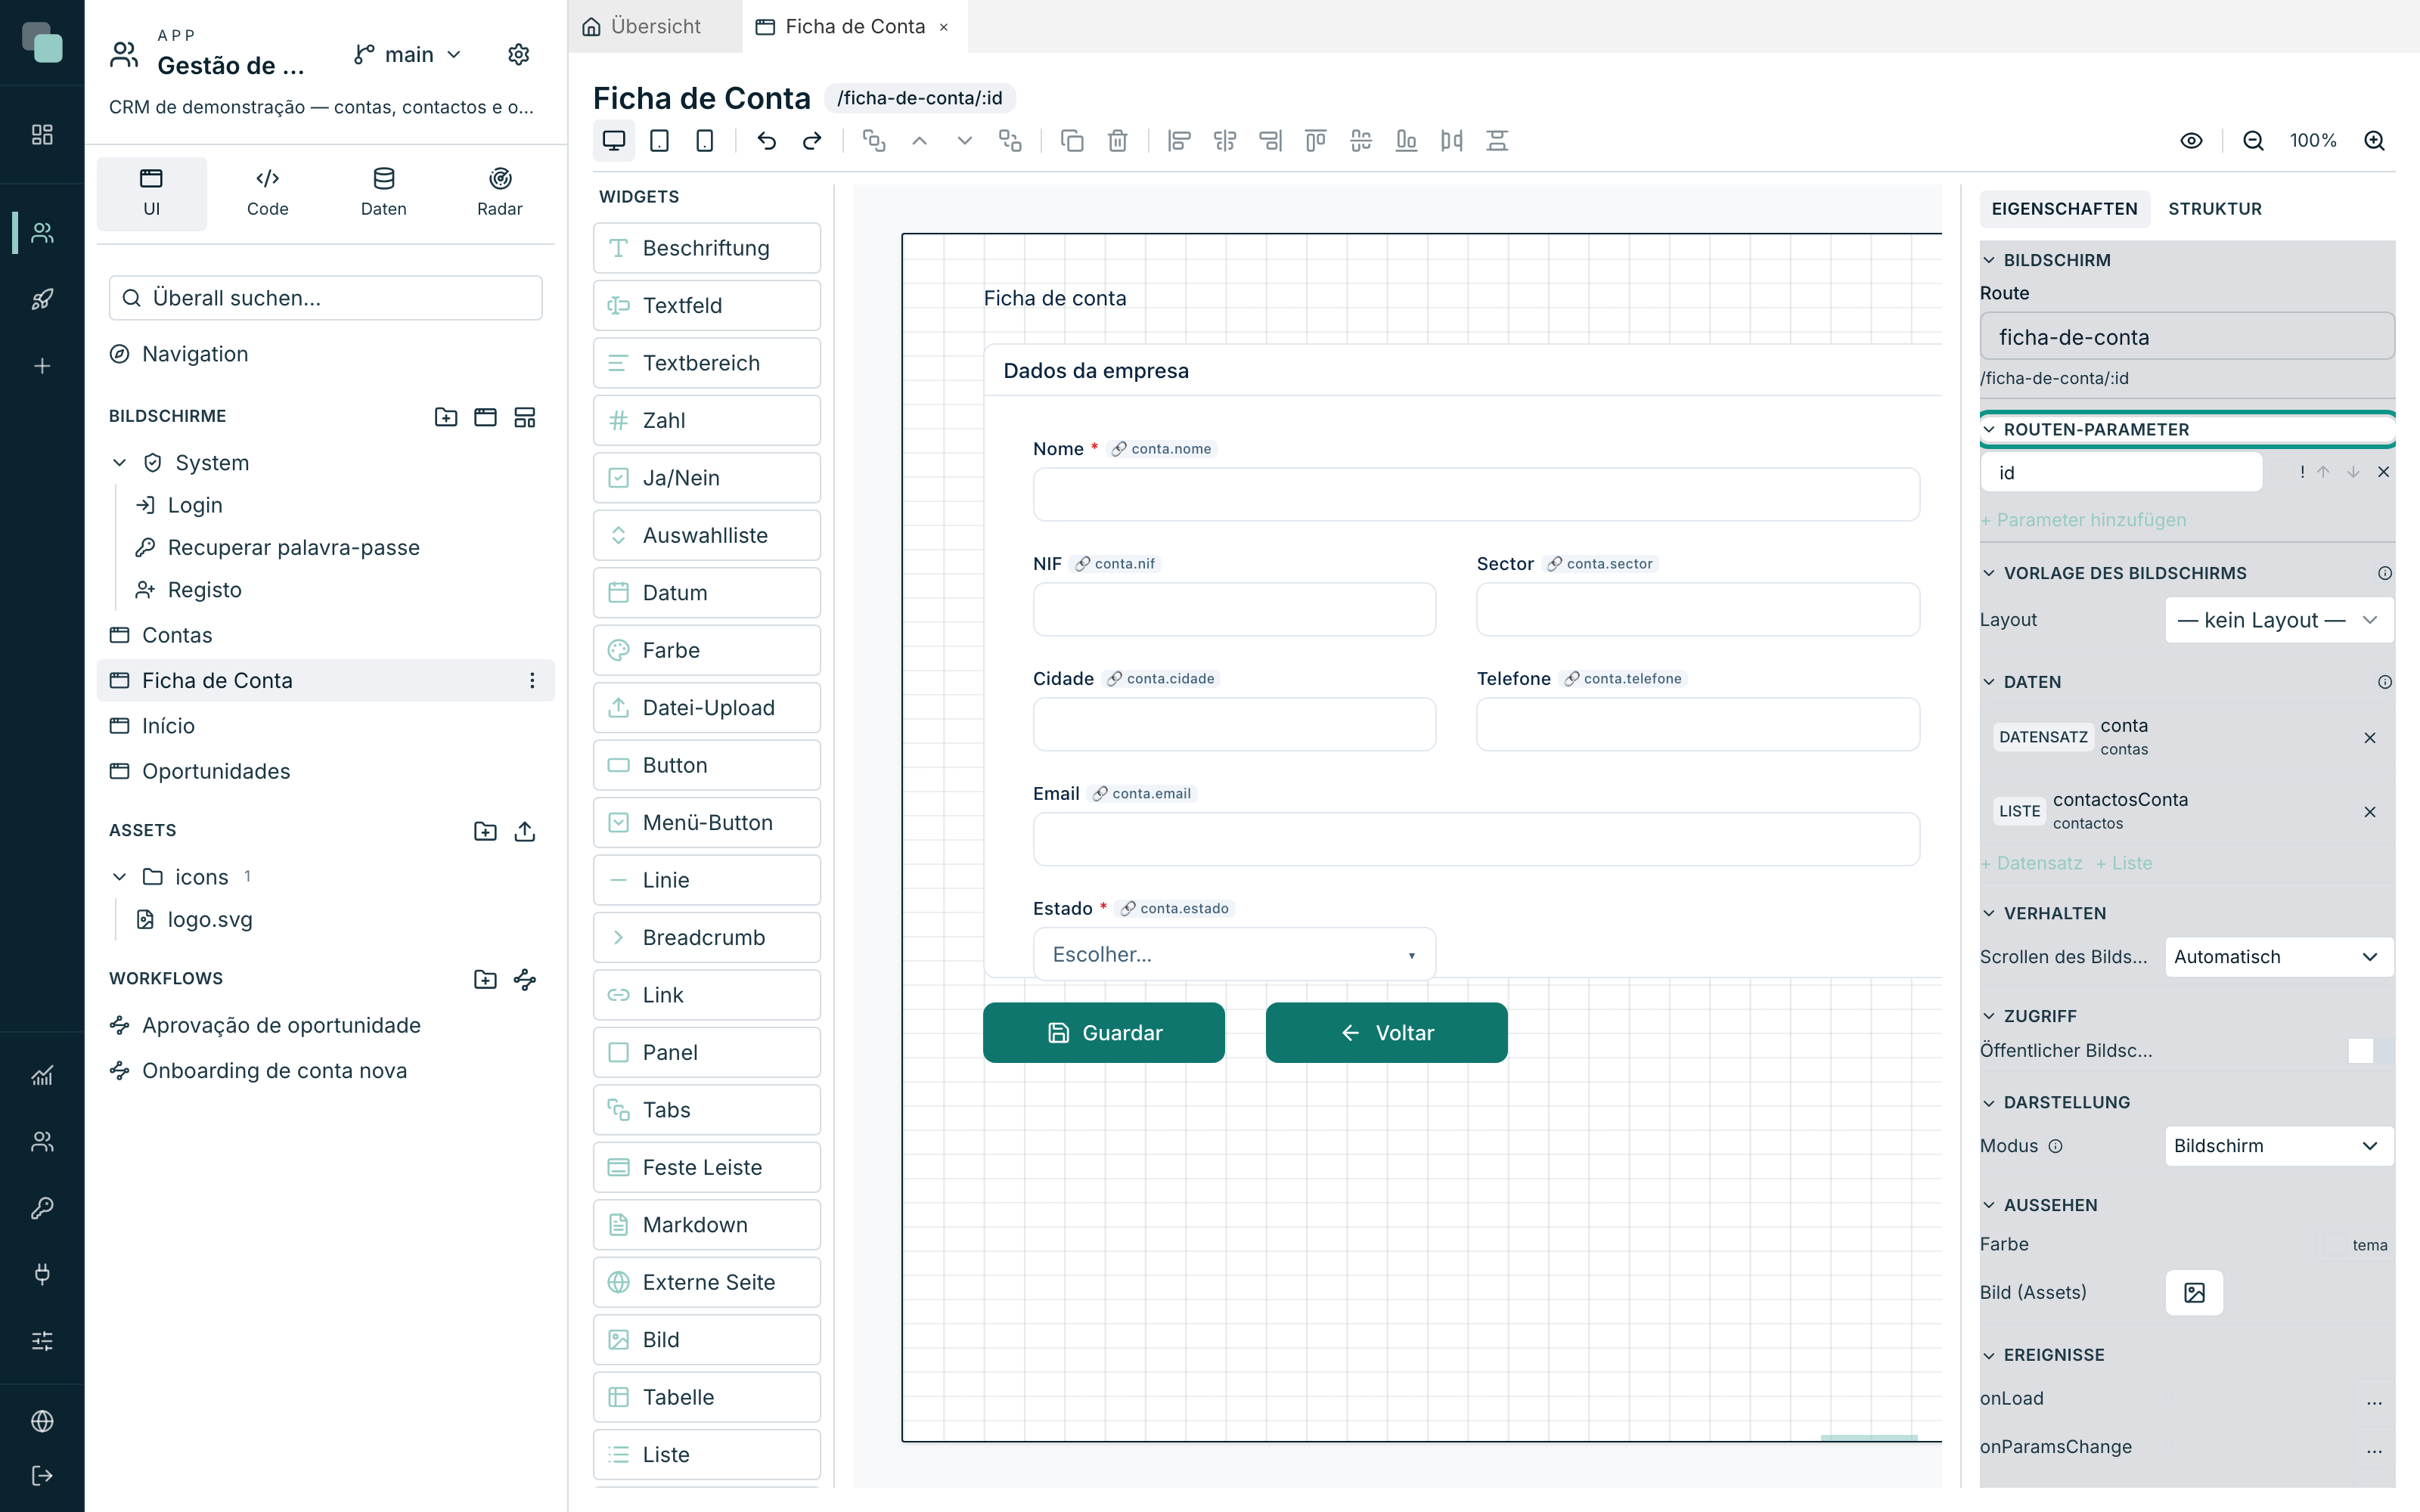Switch to the Struktur tab
2420x1512 pixels.
pyautogui.click(x=2215, y=208)
